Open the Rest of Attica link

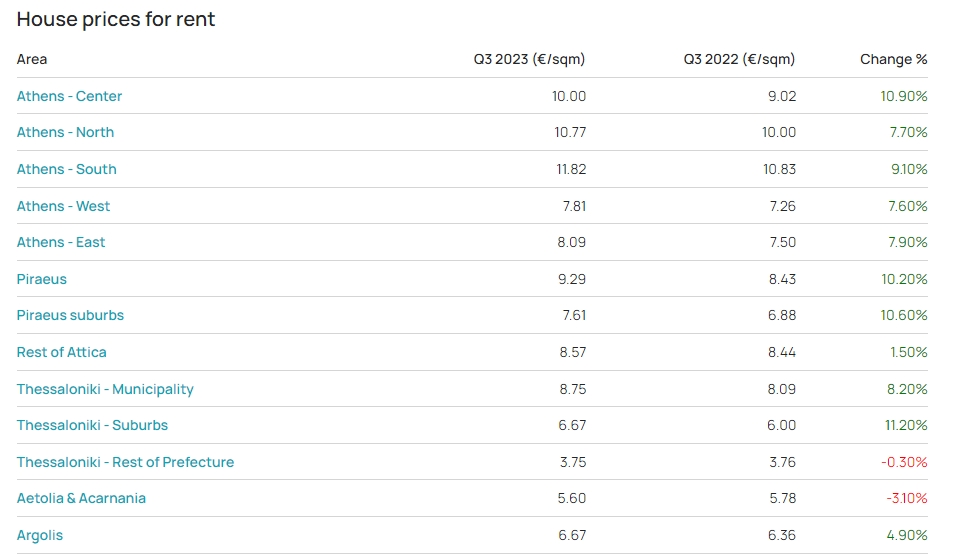pos(61,352)
